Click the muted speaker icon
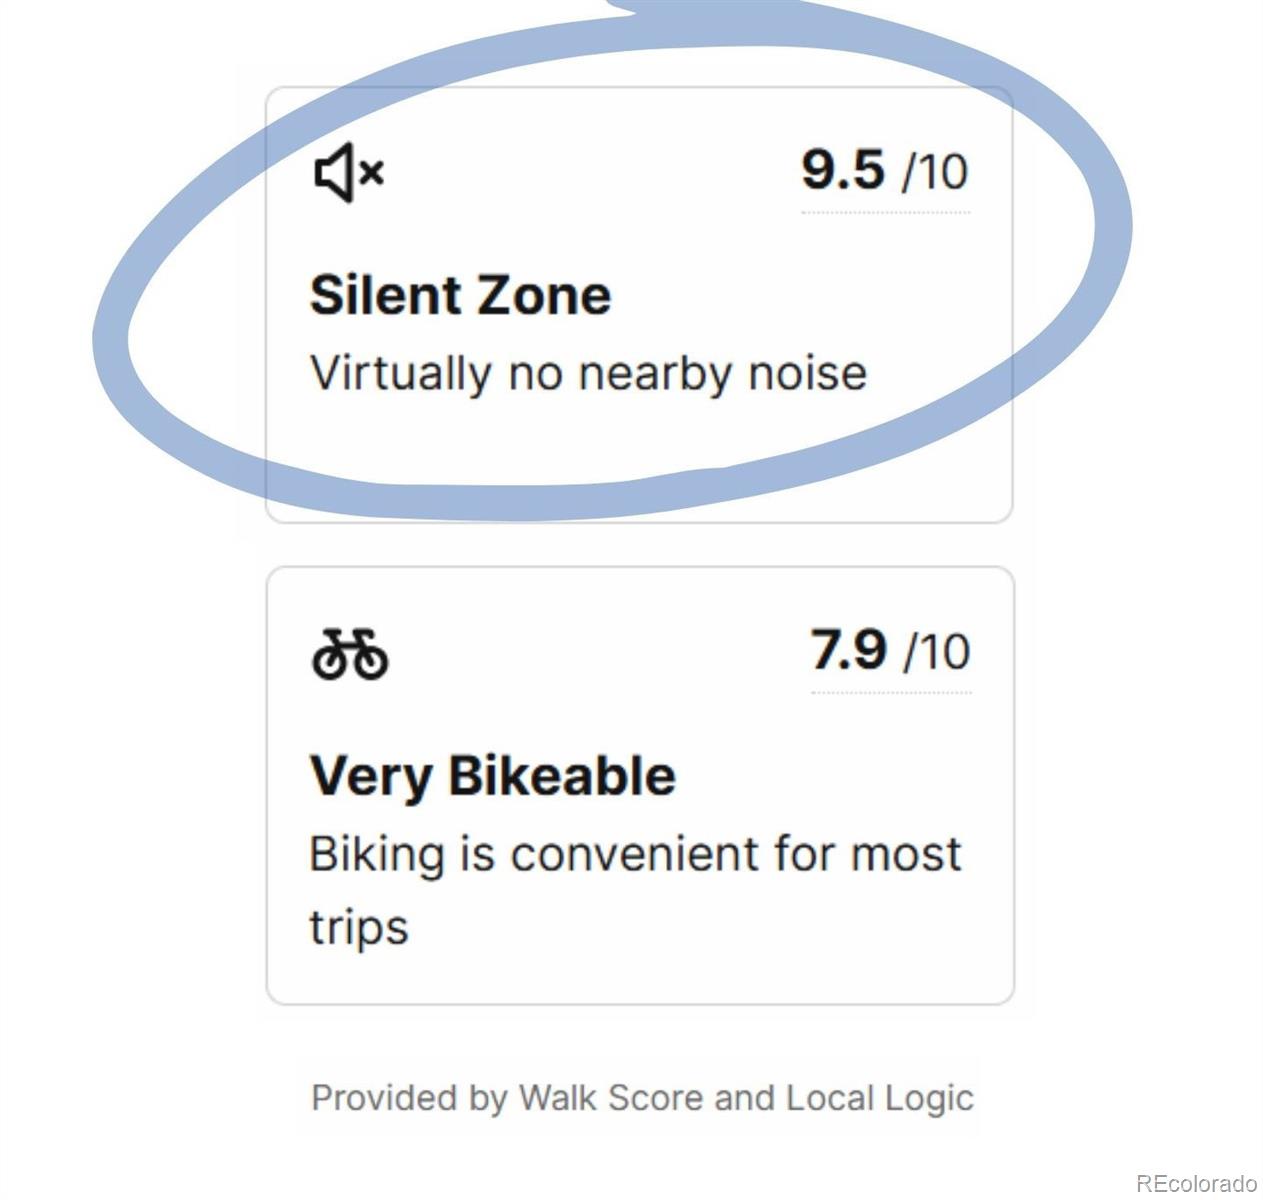 tap(349, 172)
